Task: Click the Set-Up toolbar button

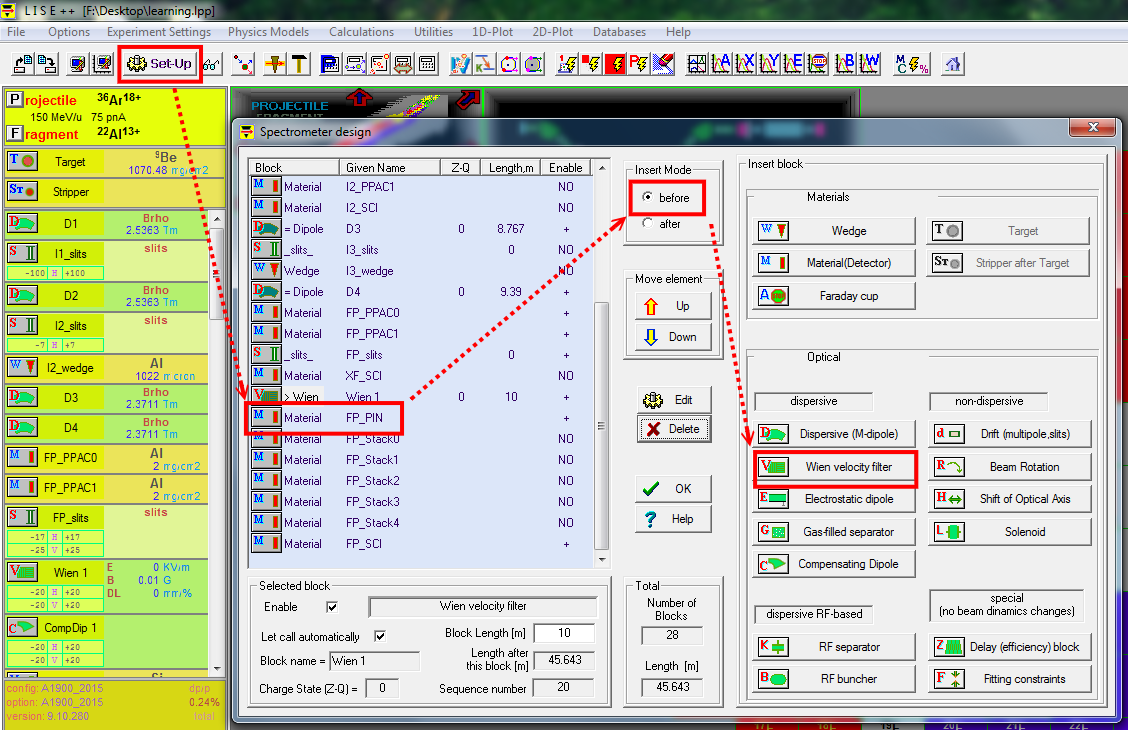Action: click(161, 64)
